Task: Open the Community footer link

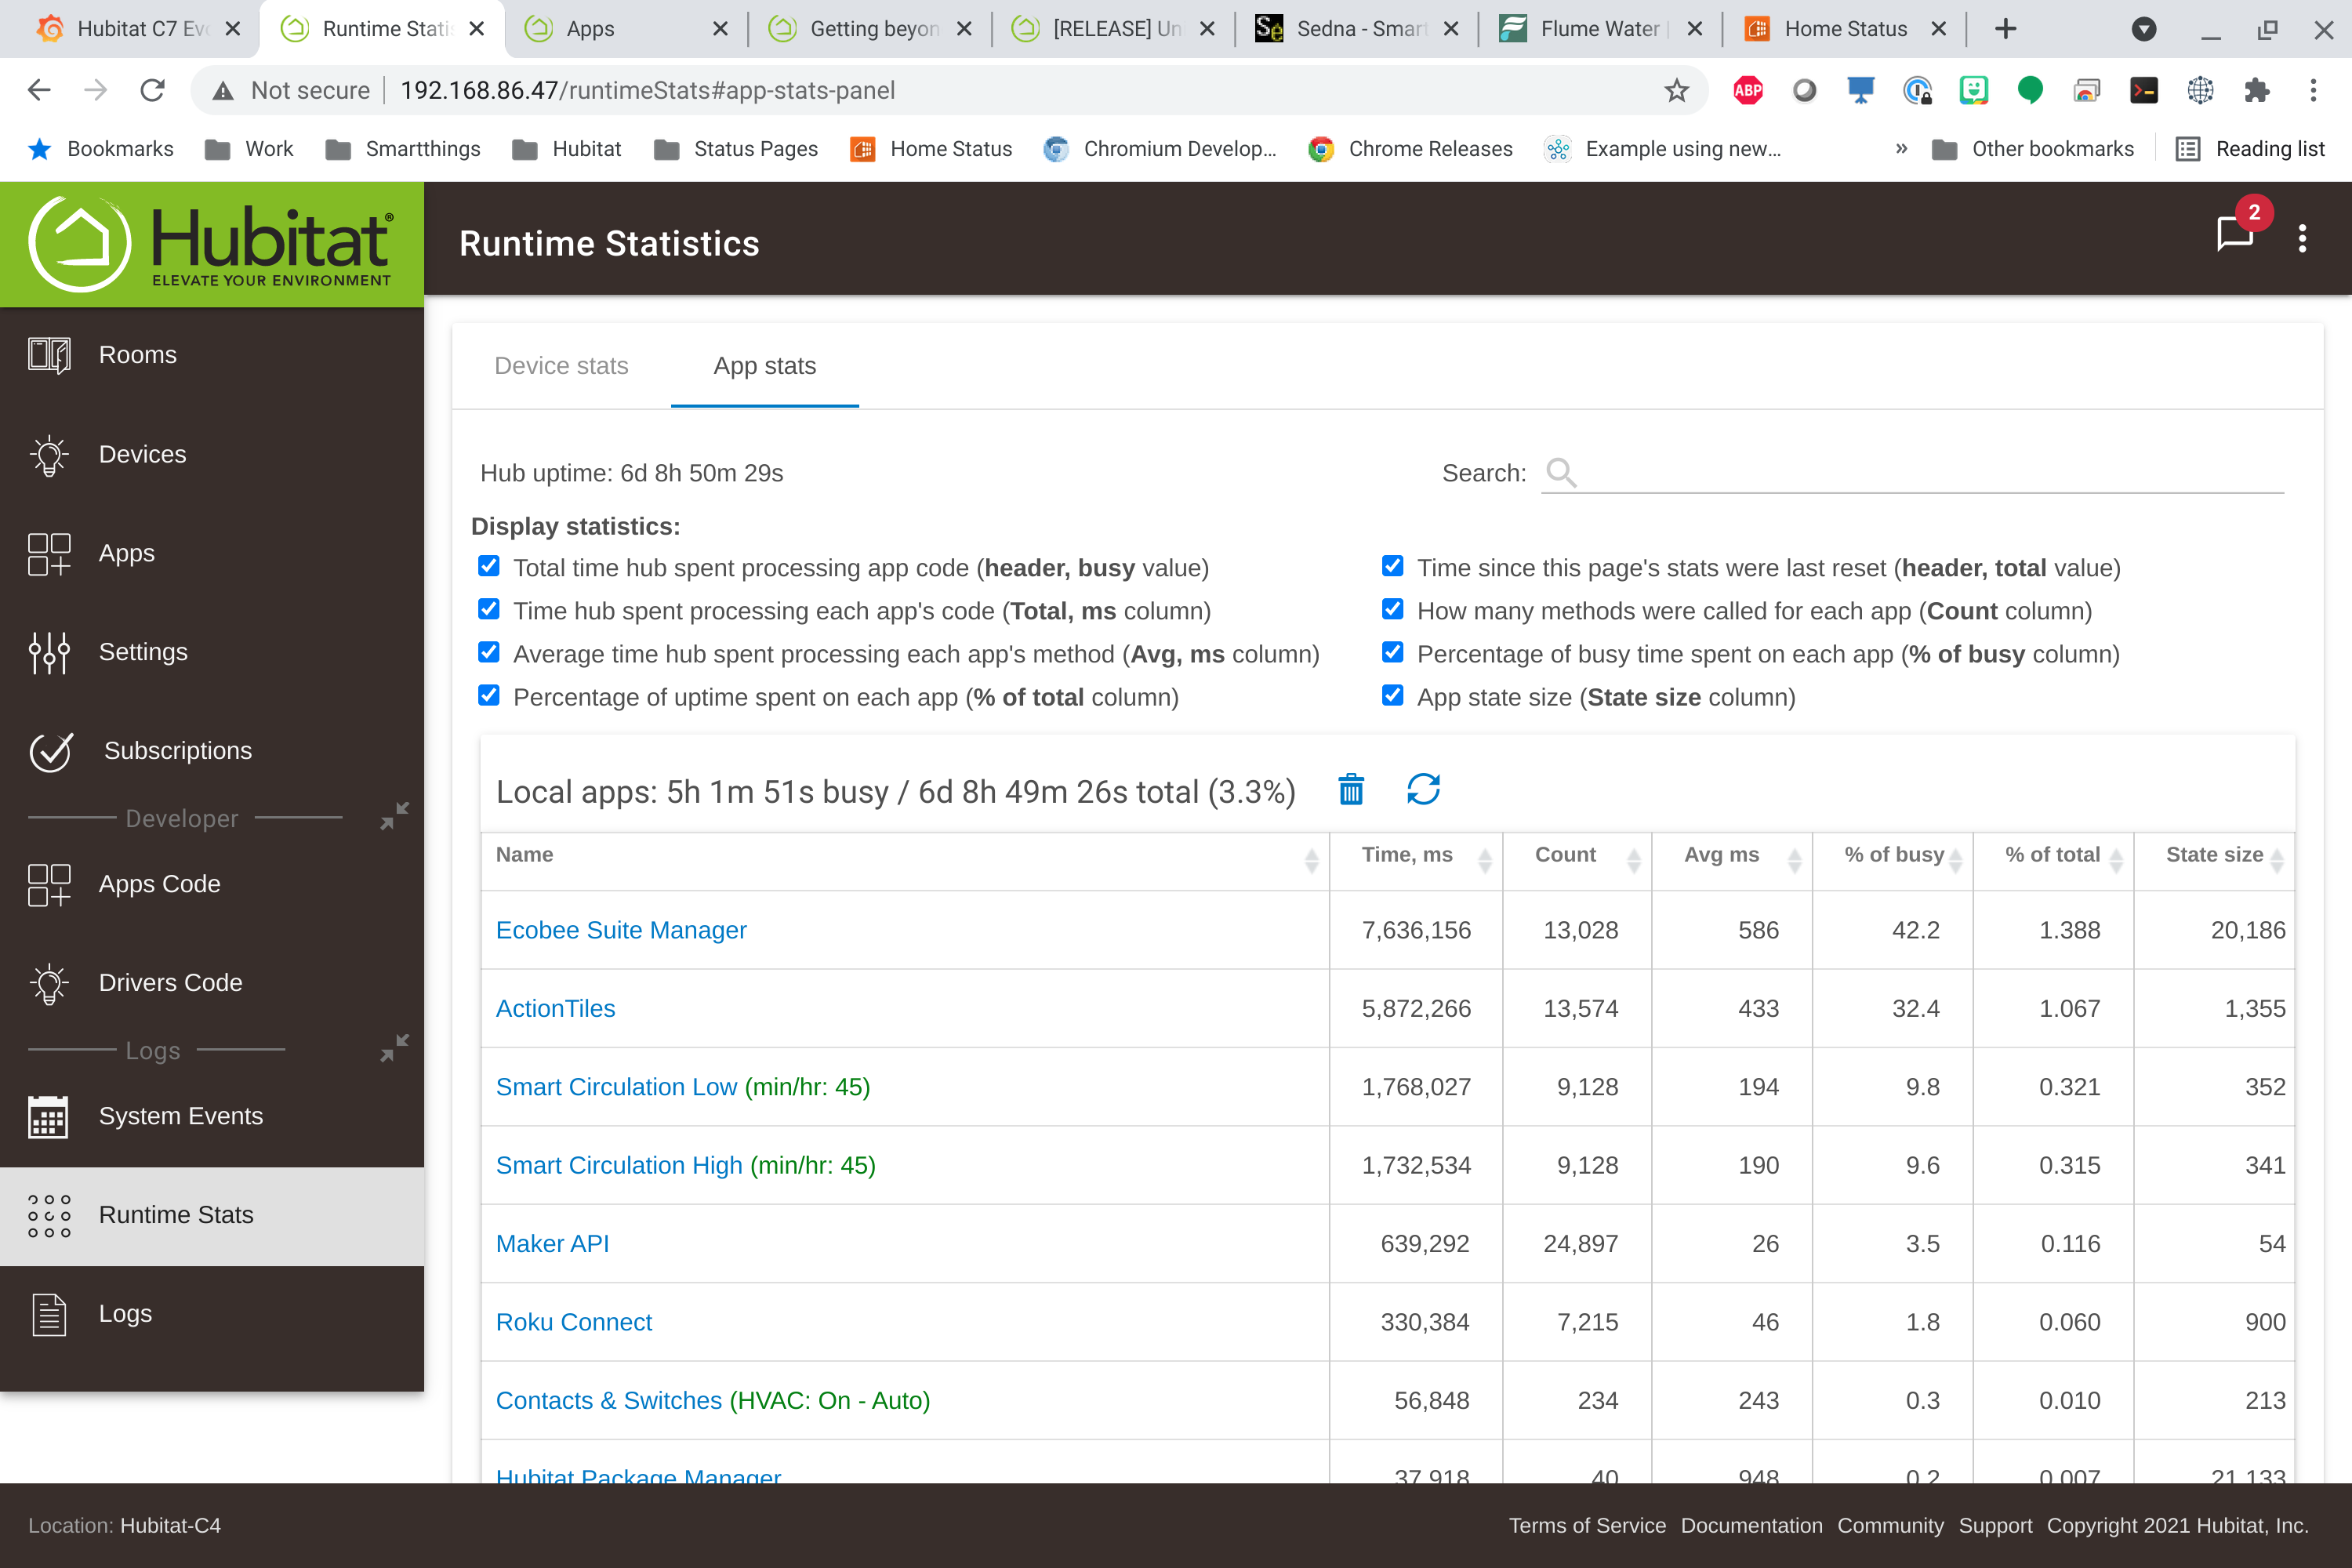Action: point(1890,1525)
